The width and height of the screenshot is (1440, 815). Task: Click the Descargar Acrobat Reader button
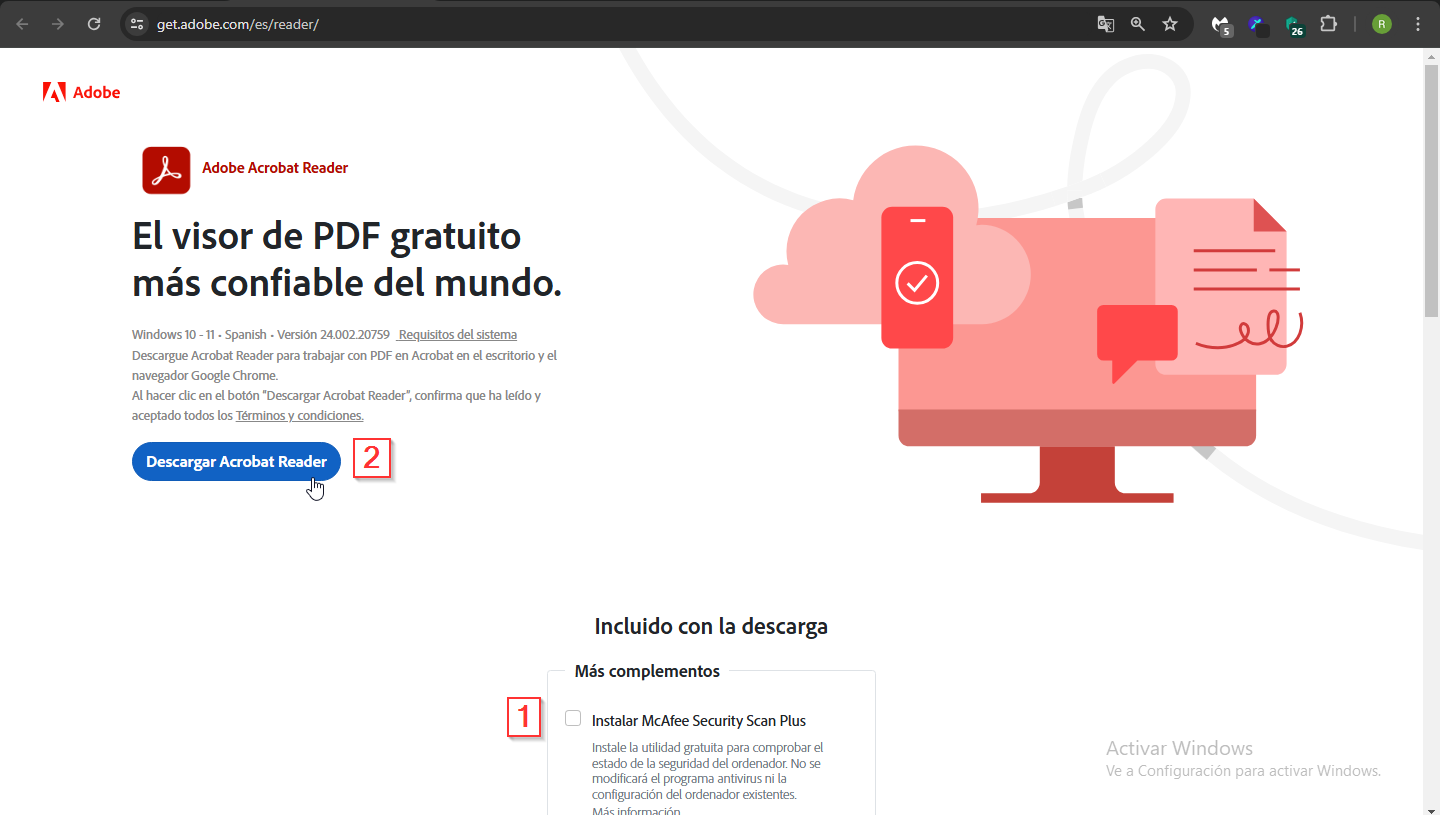(236, 461)
